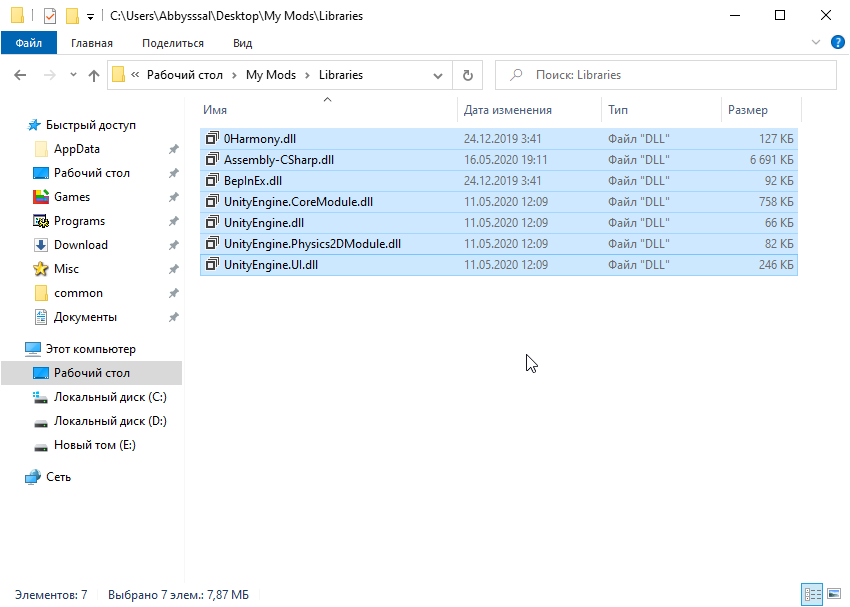Navigate to My Mods breadcrumb

click(271, 75)
